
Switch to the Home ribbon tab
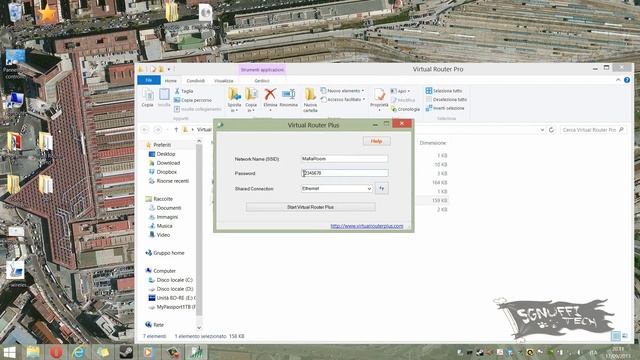tap(171, 81)
